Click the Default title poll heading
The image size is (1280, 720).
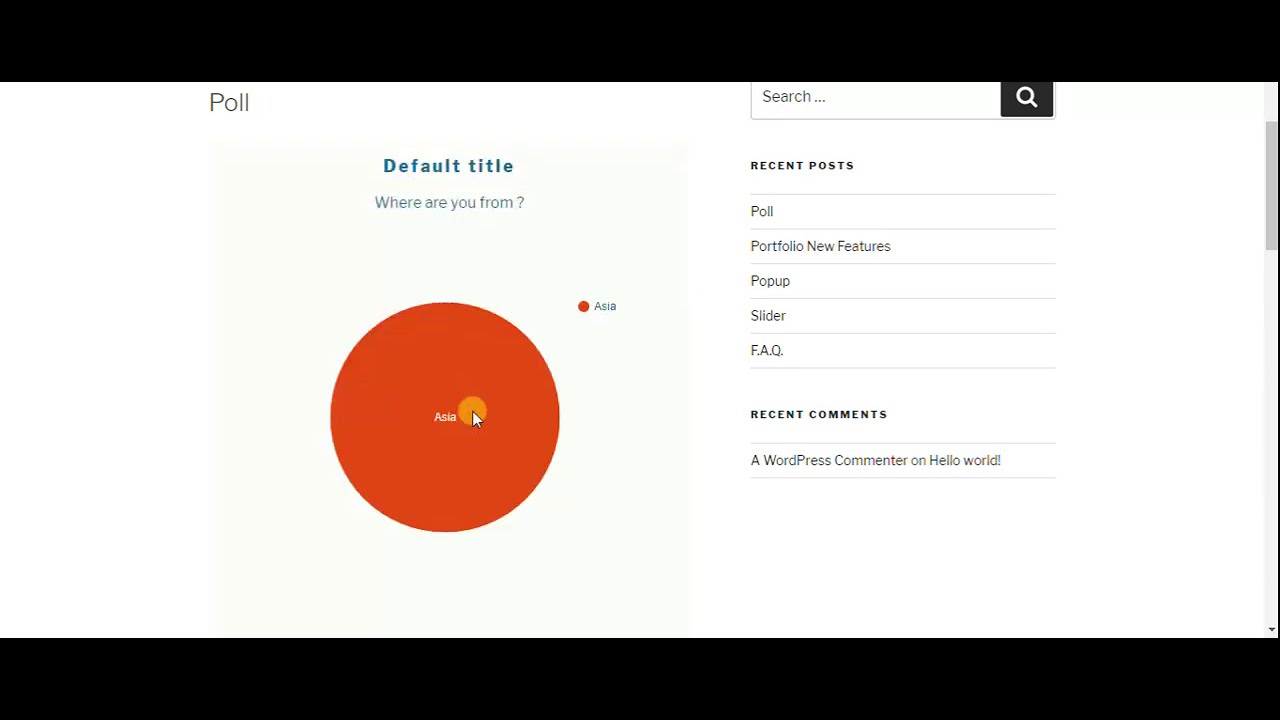pos(448,166)
